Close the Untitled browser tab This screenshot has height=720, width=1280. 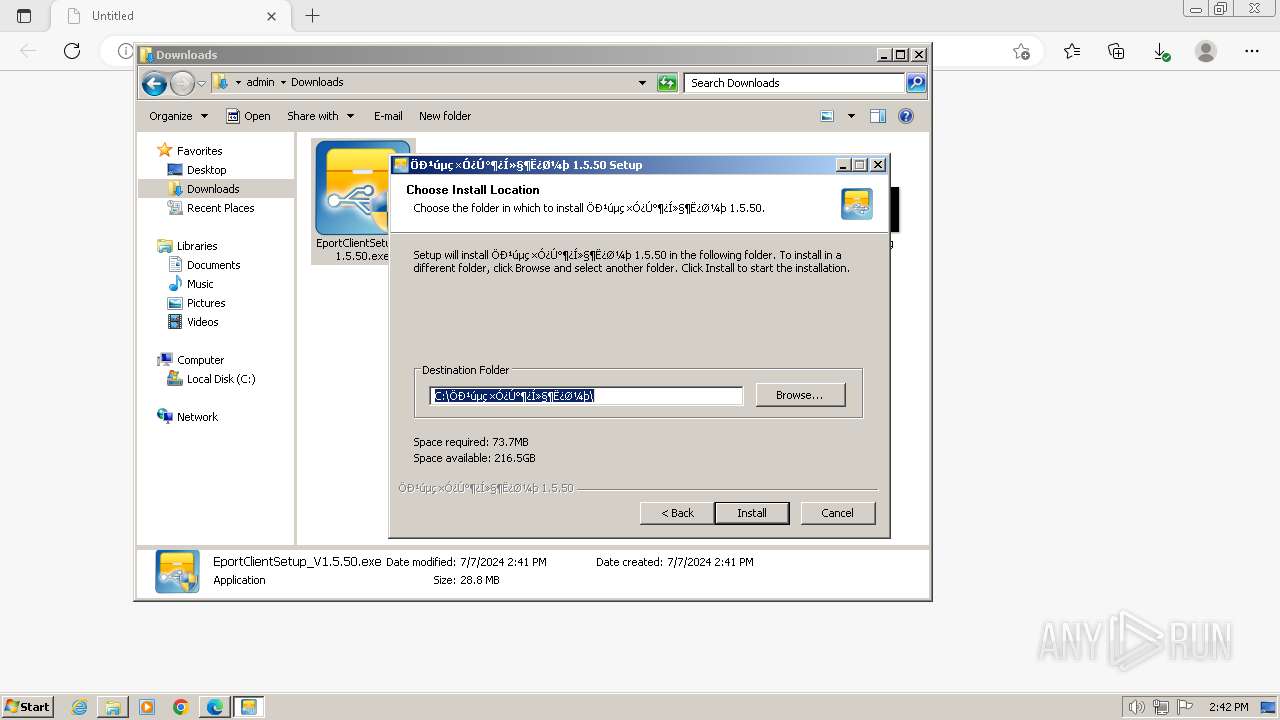271,16
